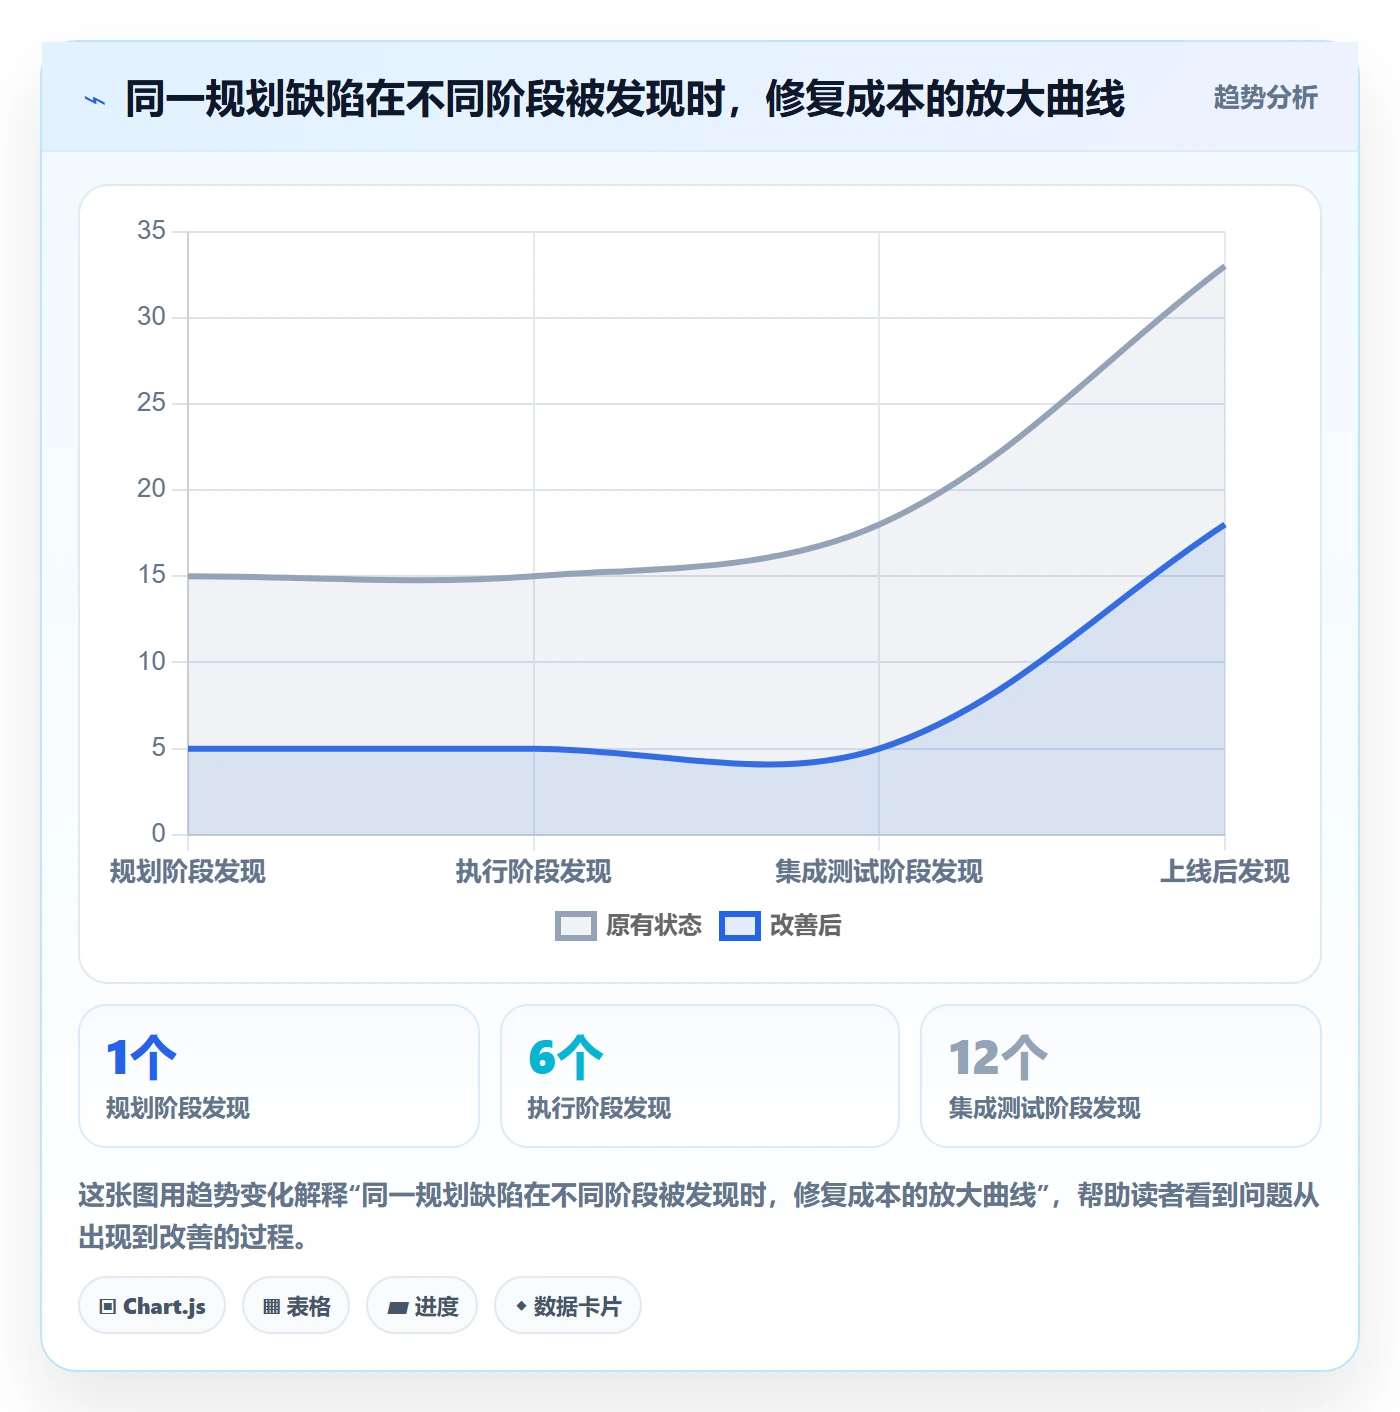Click the 趋势分析 label in the header
This screenshot has width=1400, height=1412.
click(1265, 97)
